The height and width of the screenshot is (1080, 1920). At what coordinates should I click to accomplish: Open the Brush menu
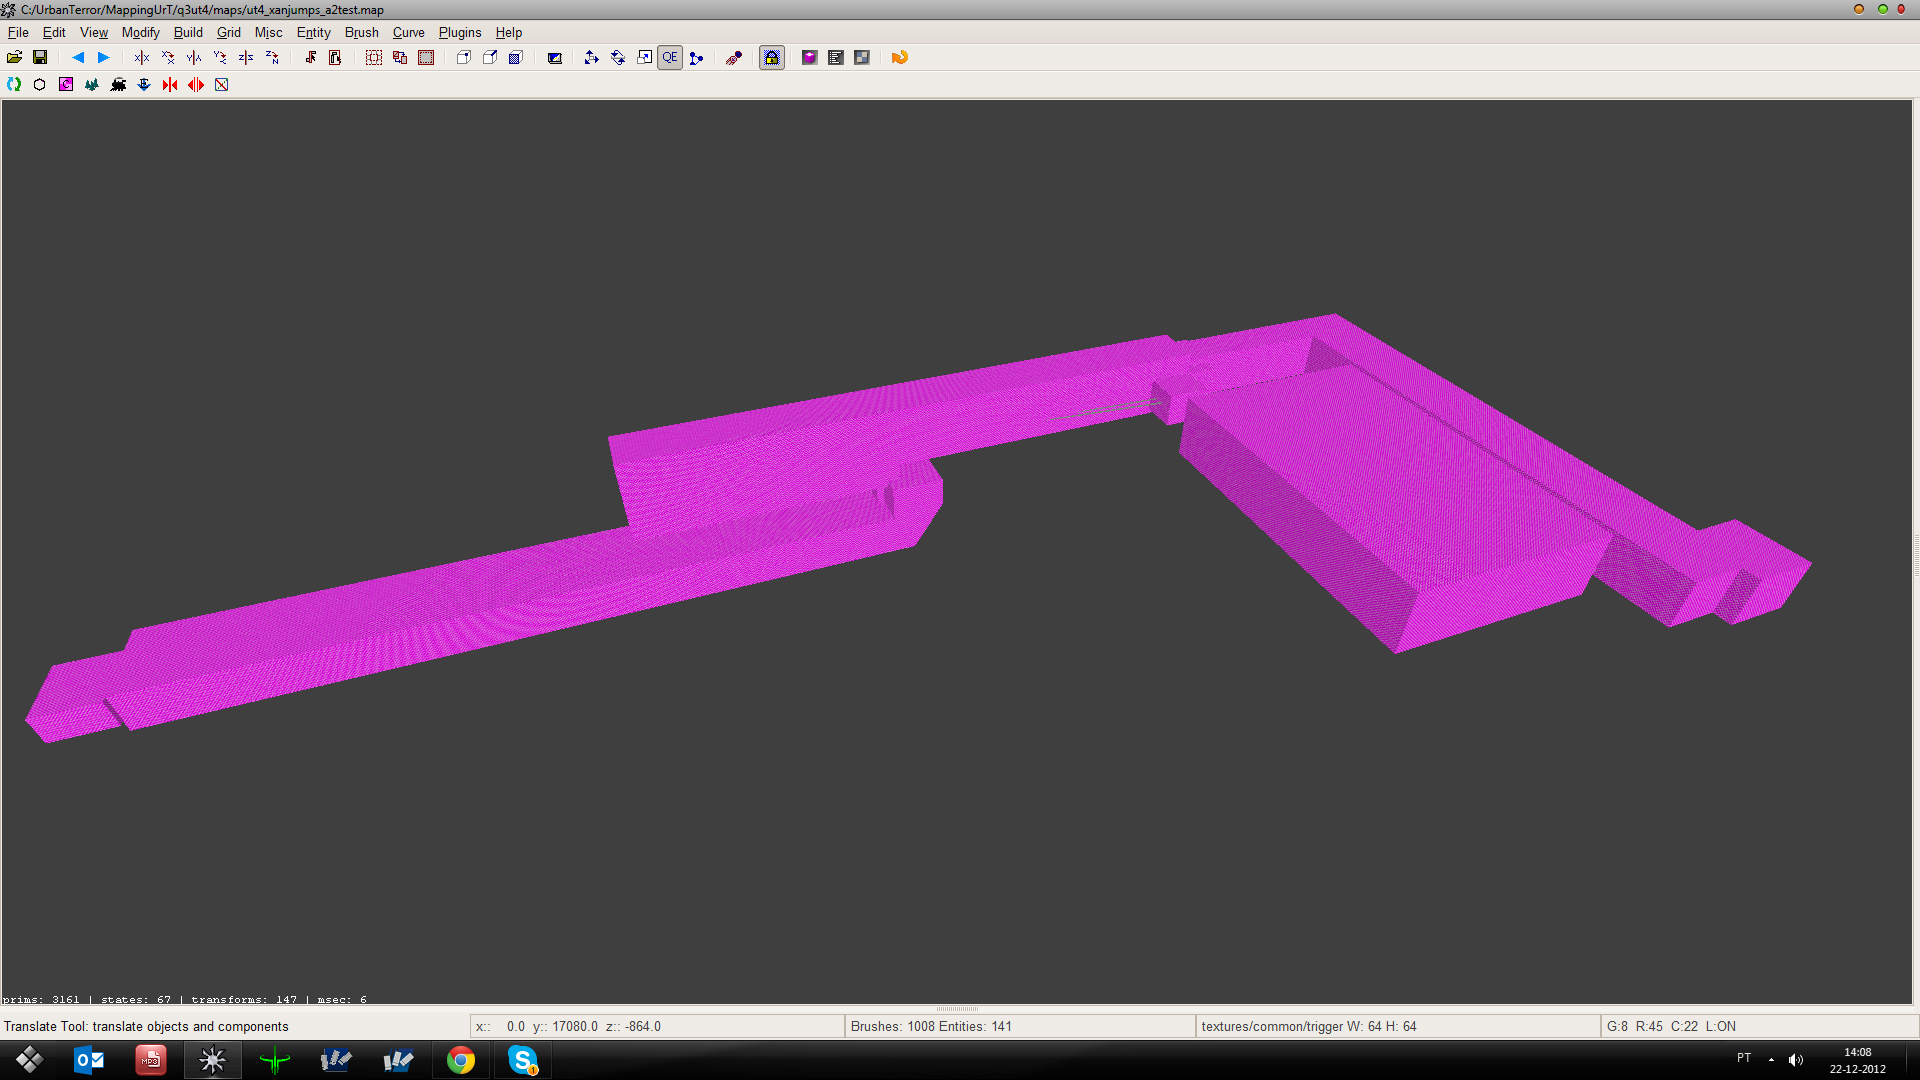(x=361, y=32)
